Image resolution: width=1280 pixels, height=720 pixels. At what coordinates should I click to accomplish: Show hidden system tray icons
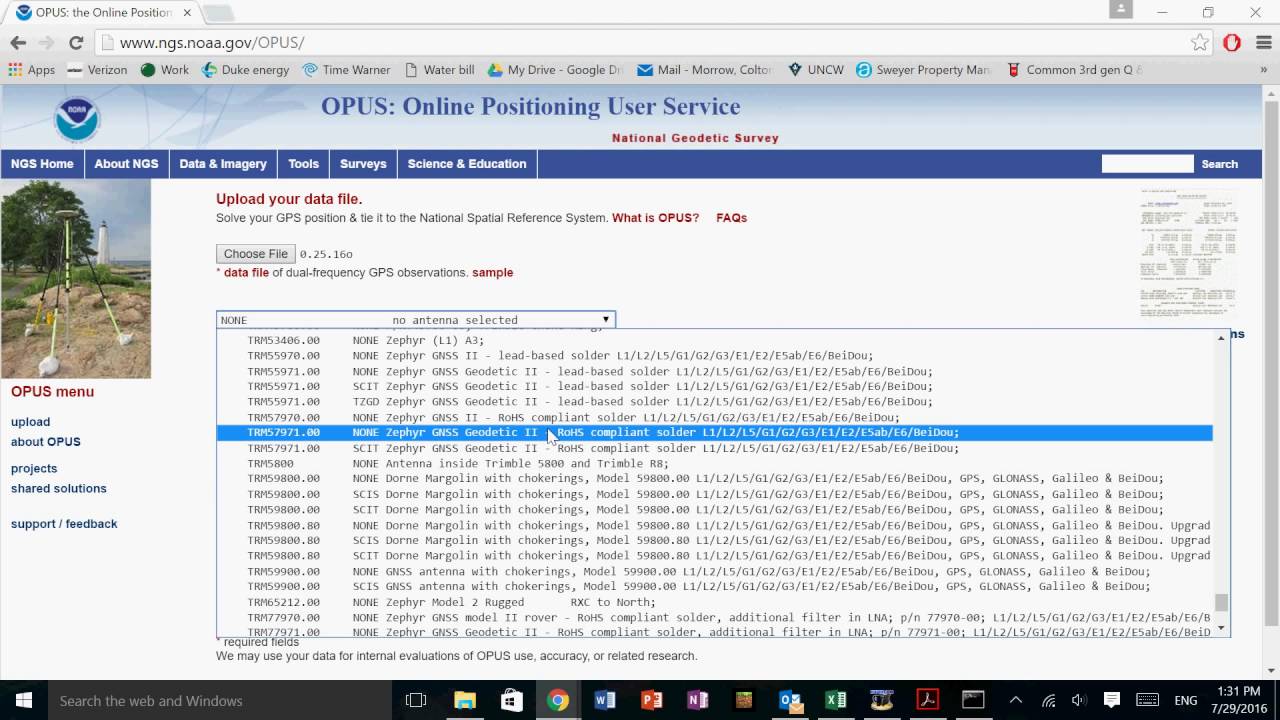coord(1016,700)
